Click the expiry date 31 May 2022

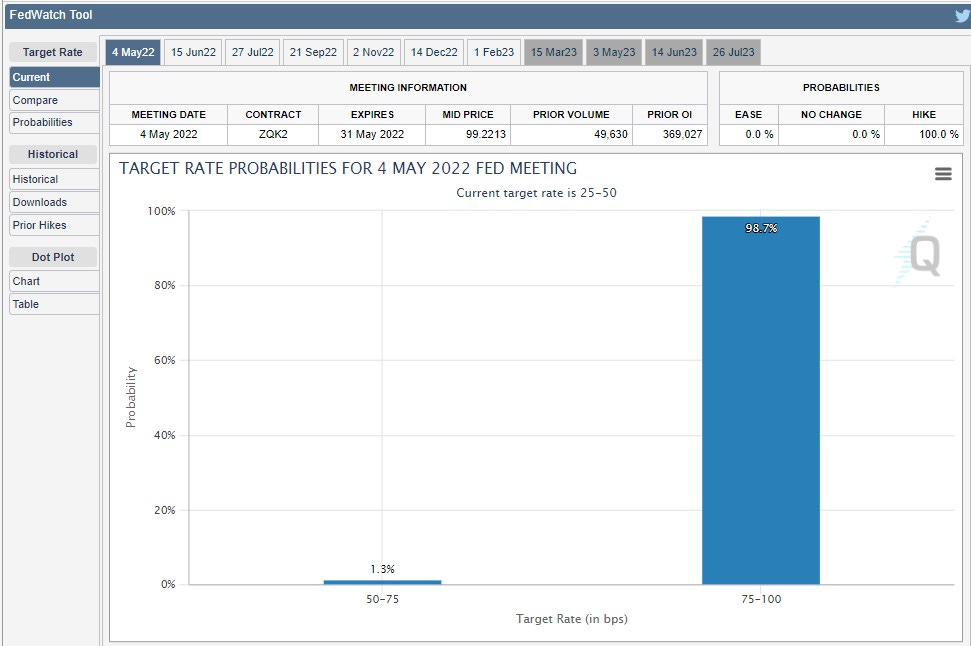372,134
